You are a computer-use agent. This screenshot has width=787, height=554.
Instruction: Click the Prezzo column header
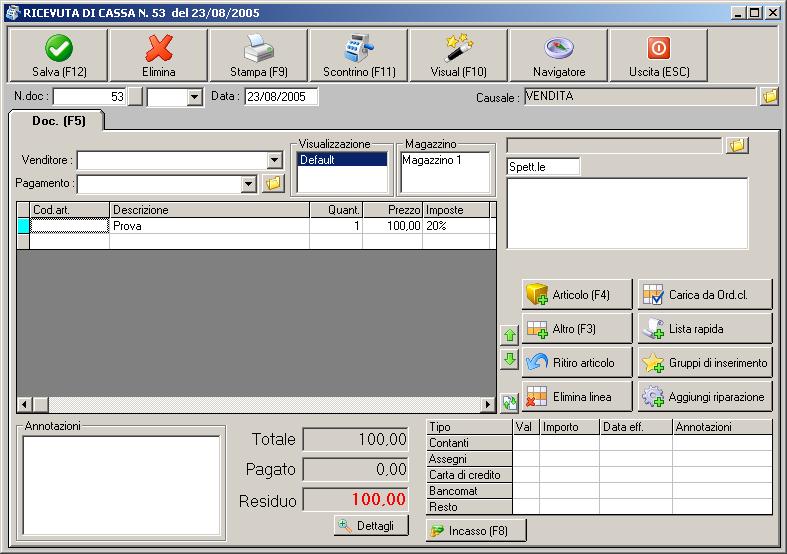[x=392, y=210]
